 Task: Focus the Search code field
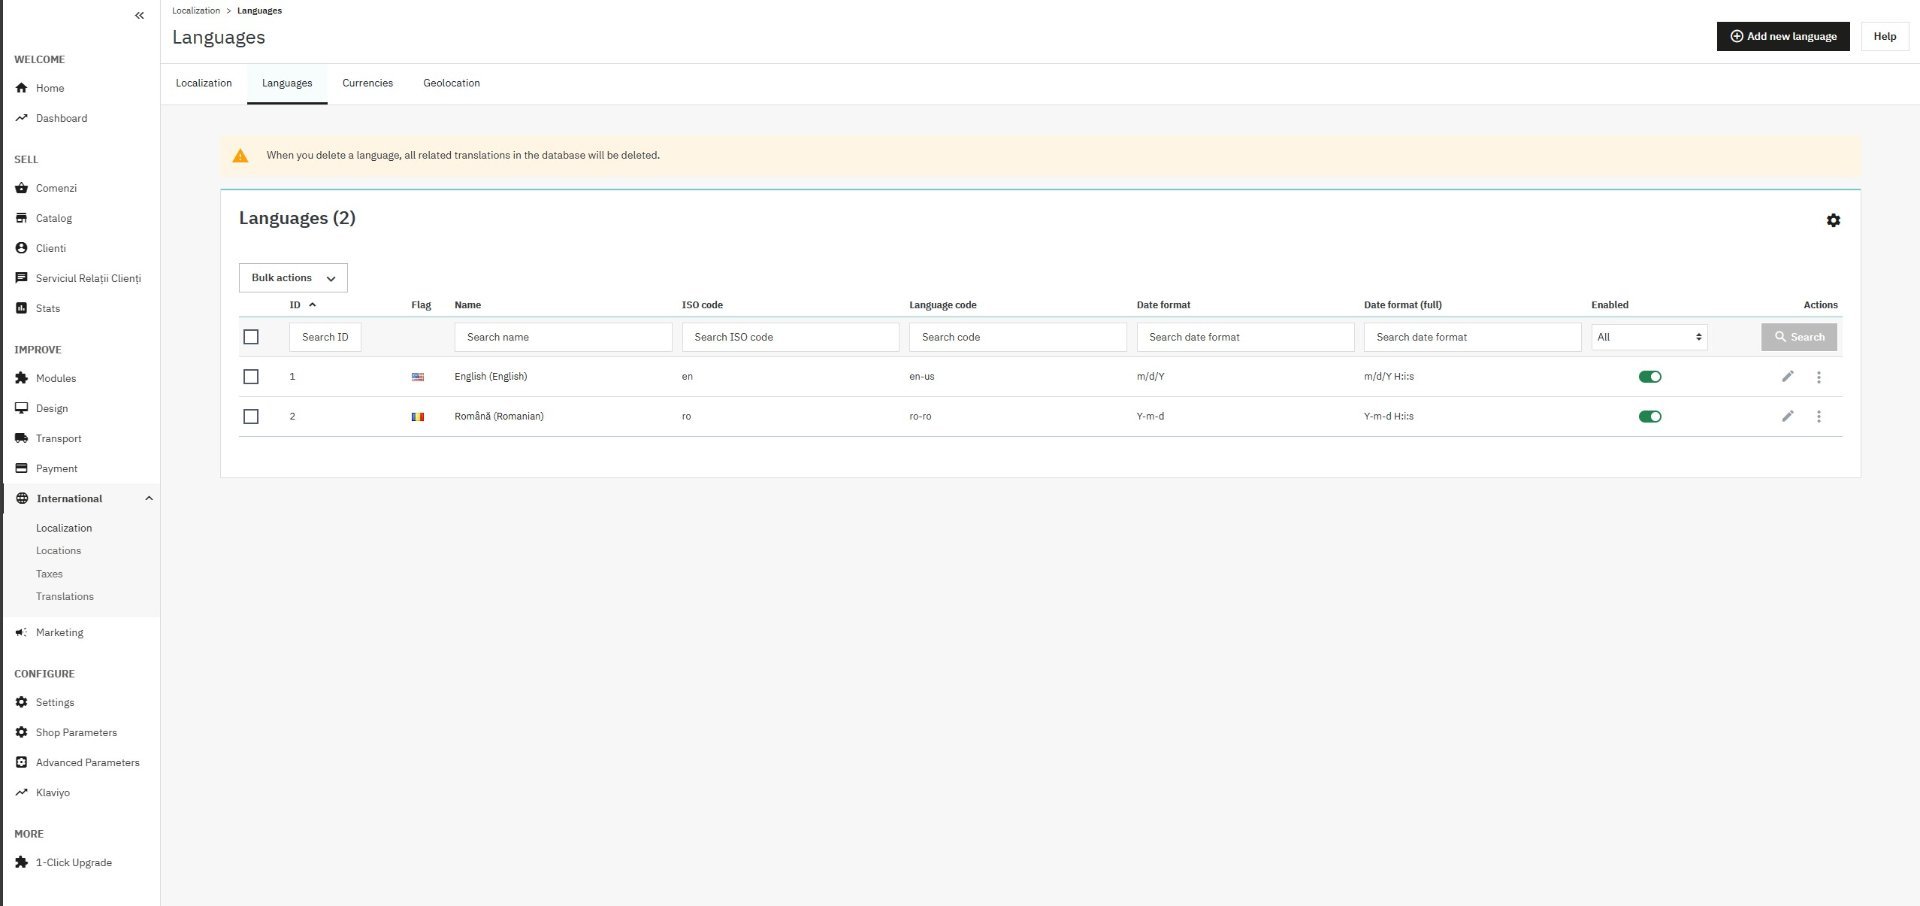pos(1017,337)
